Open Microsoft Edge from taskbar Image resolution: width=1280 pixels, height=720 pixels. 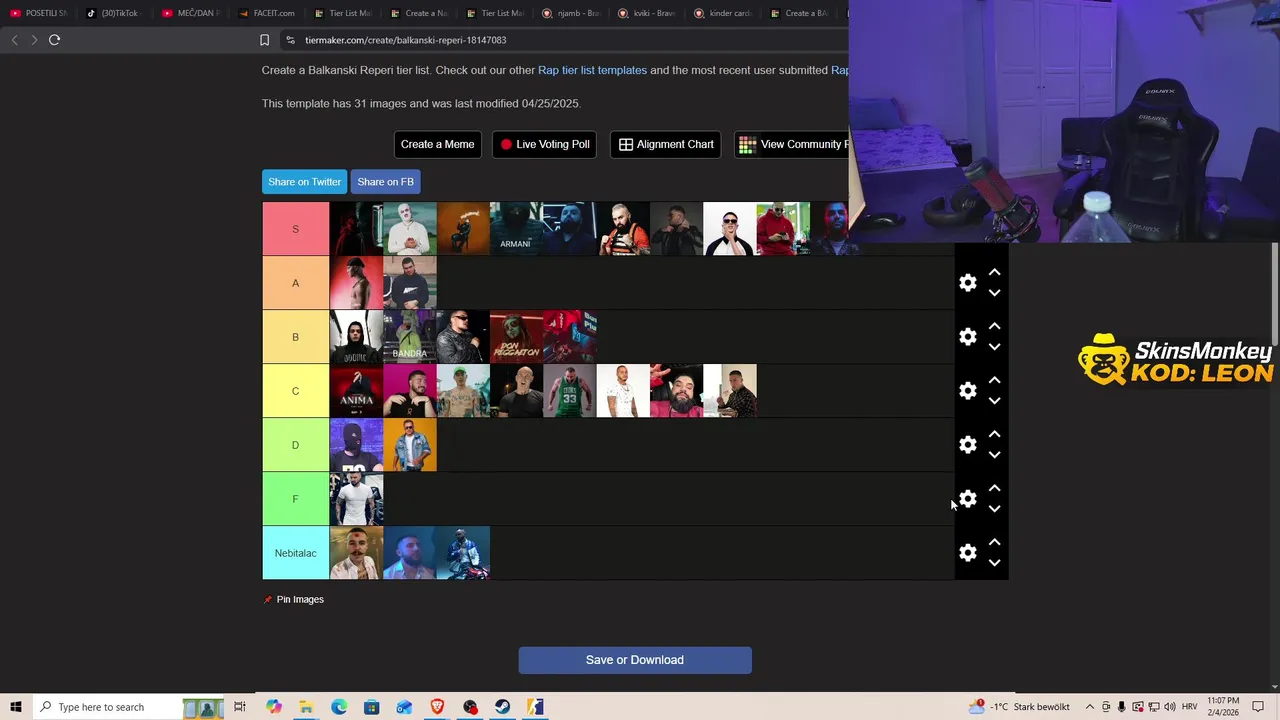[339, 707]
